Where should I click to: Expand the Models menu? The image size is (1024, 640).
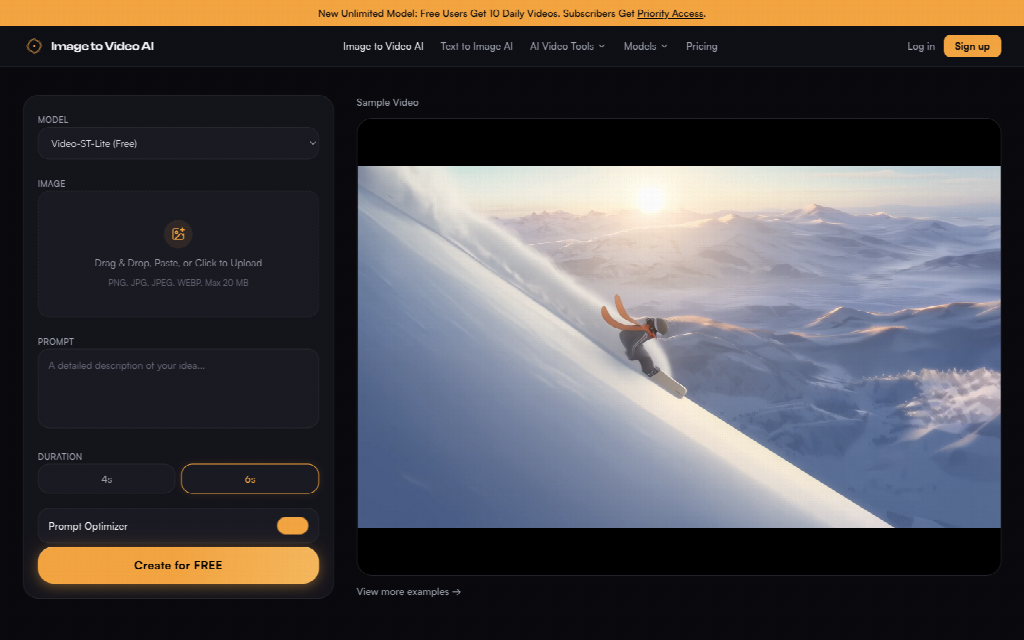[645, 46]
